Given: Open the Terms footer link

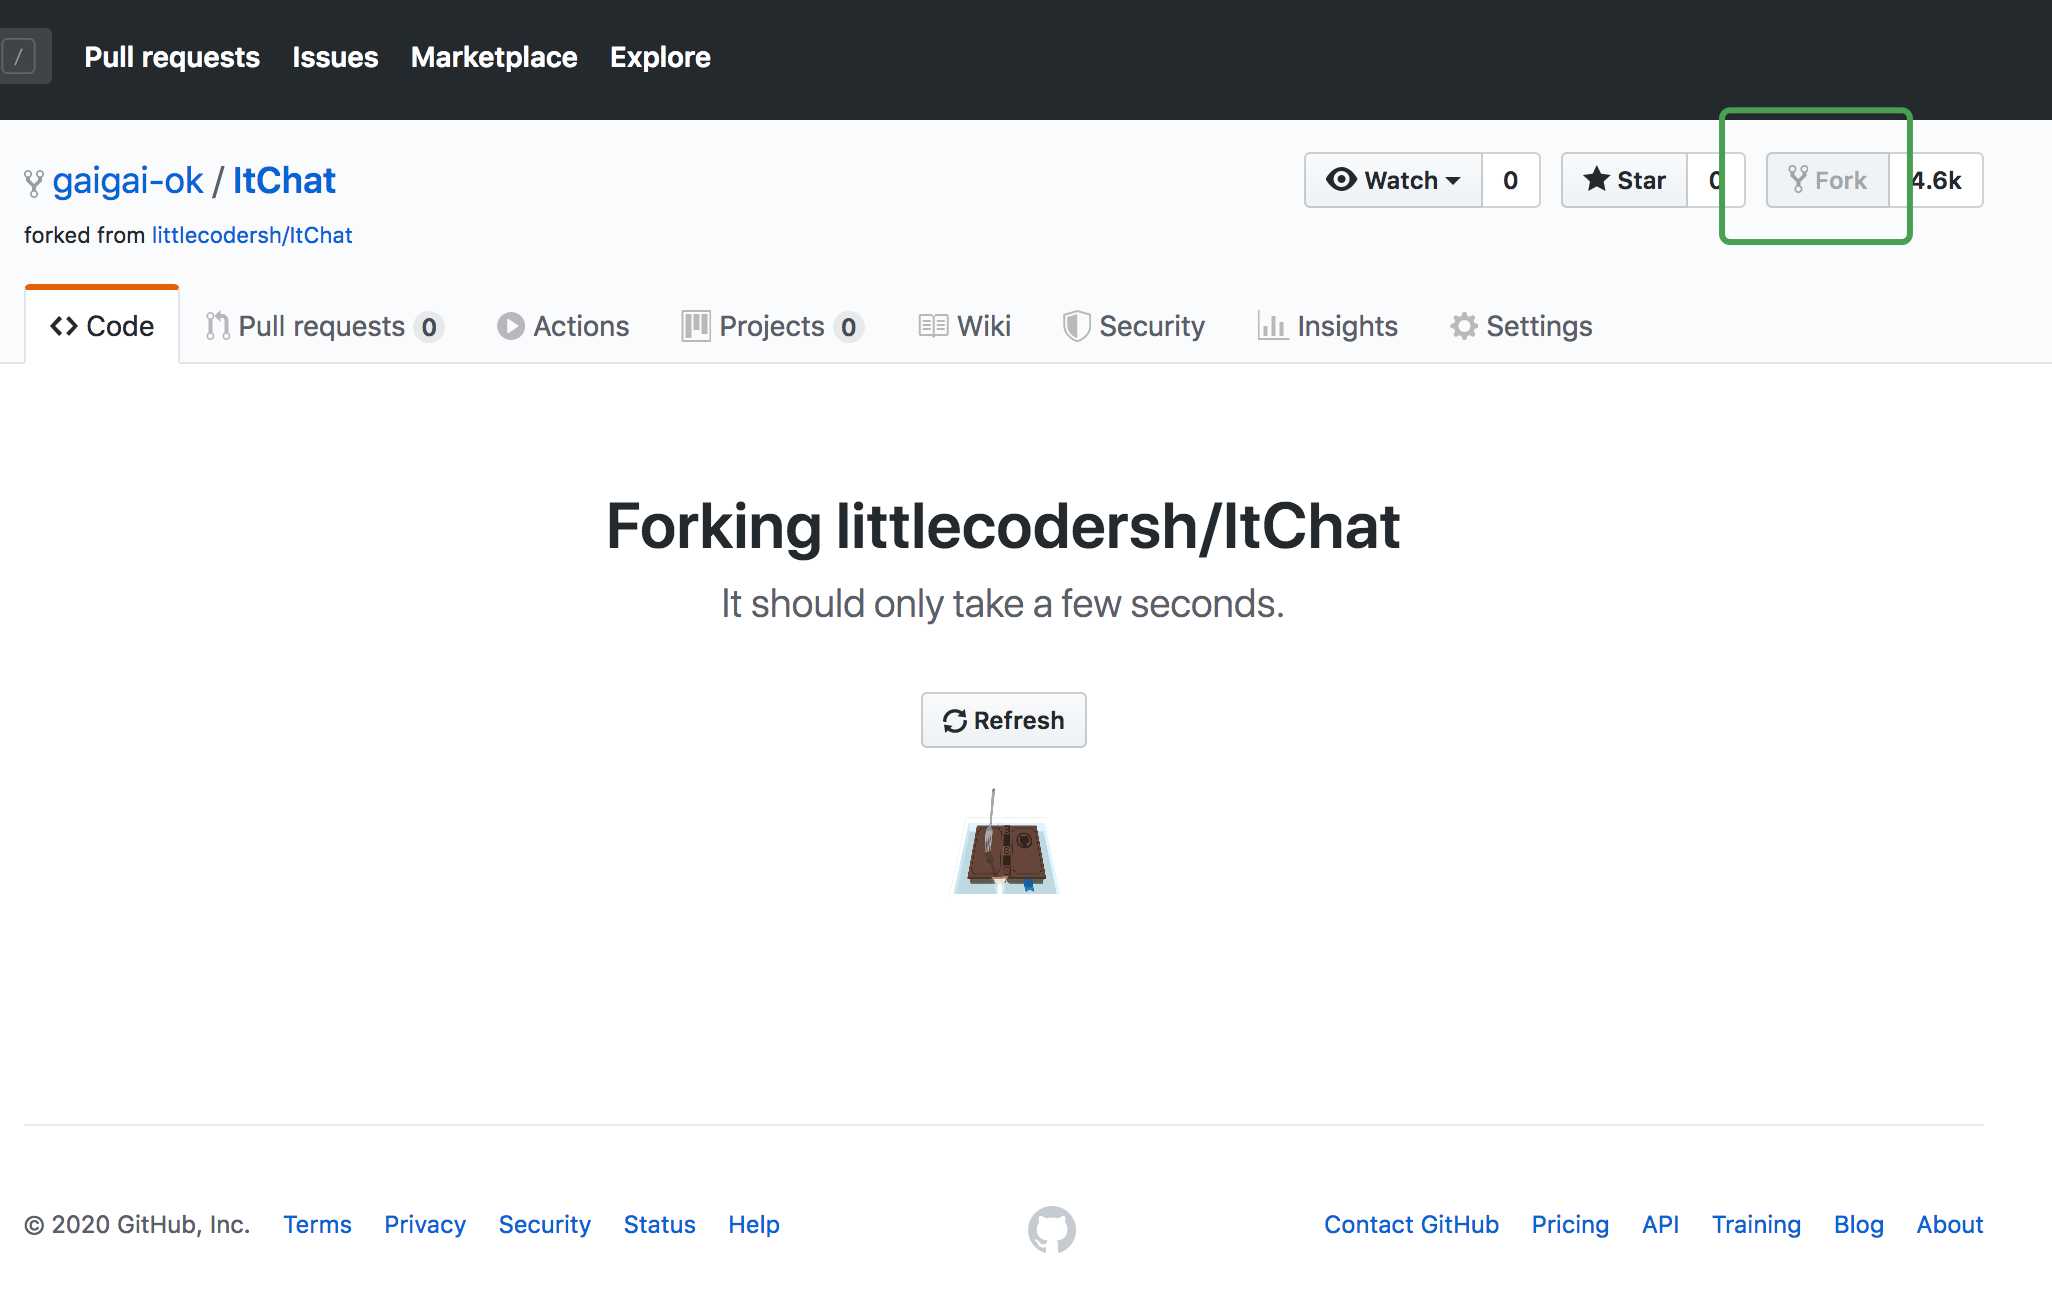Looking at the screenshot, I should click(317, 1224).
